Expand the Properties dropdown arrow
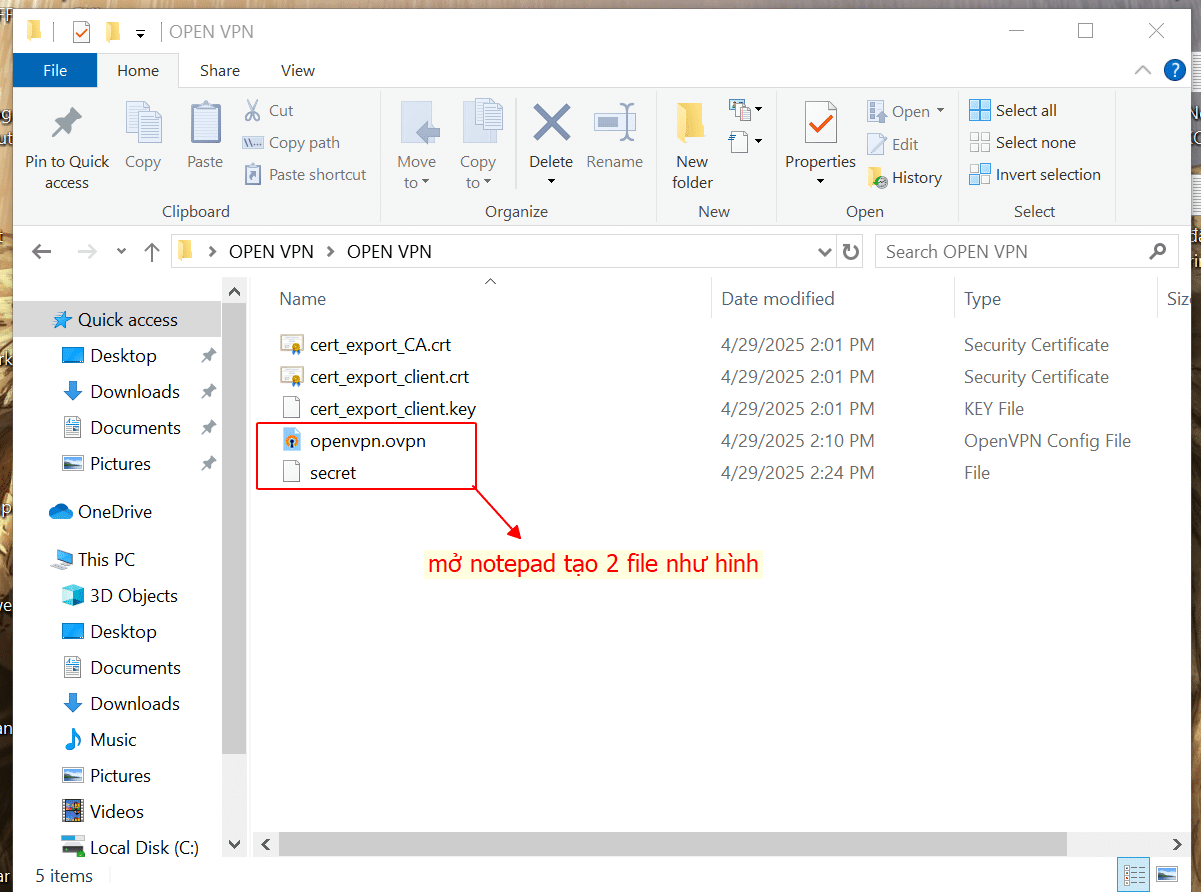The image size is (1201, 892). 821,181
